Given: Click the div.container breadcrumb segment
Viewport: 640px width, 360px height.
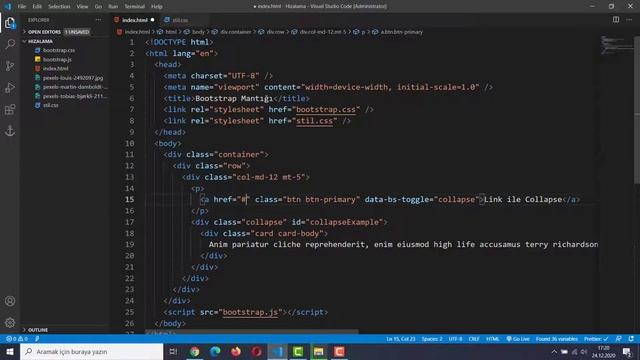Looking at the screenshot, I should pyautogui.click(x=236, y=32).
